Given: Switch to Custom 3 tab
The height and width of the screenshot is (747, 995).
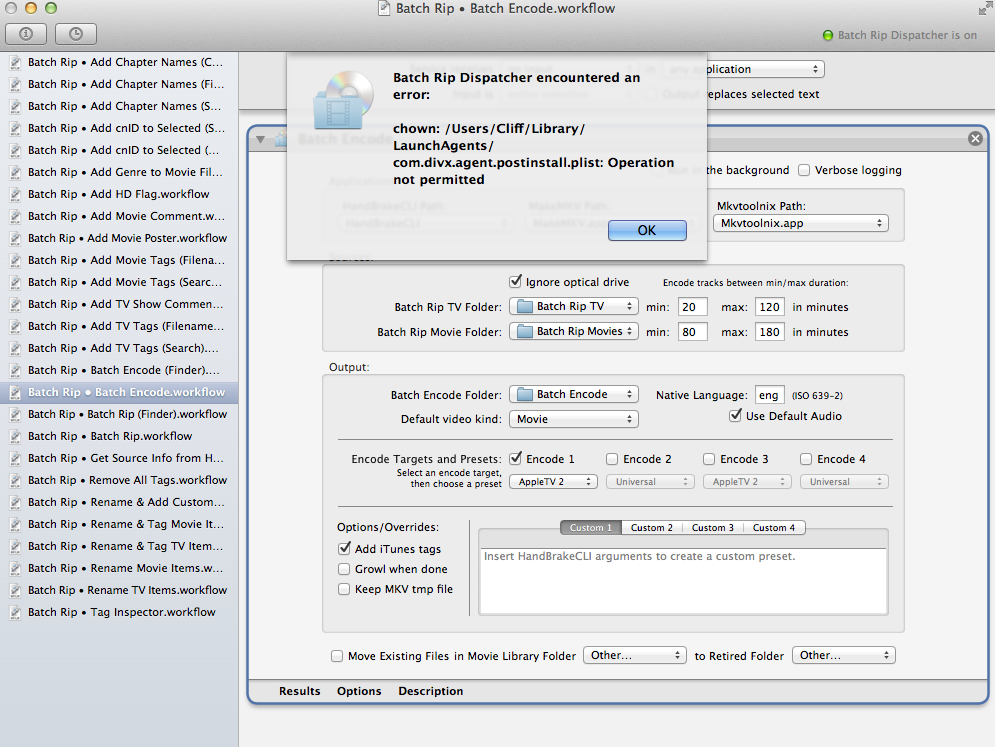Looking at the screenshot, I should (713, 528).
